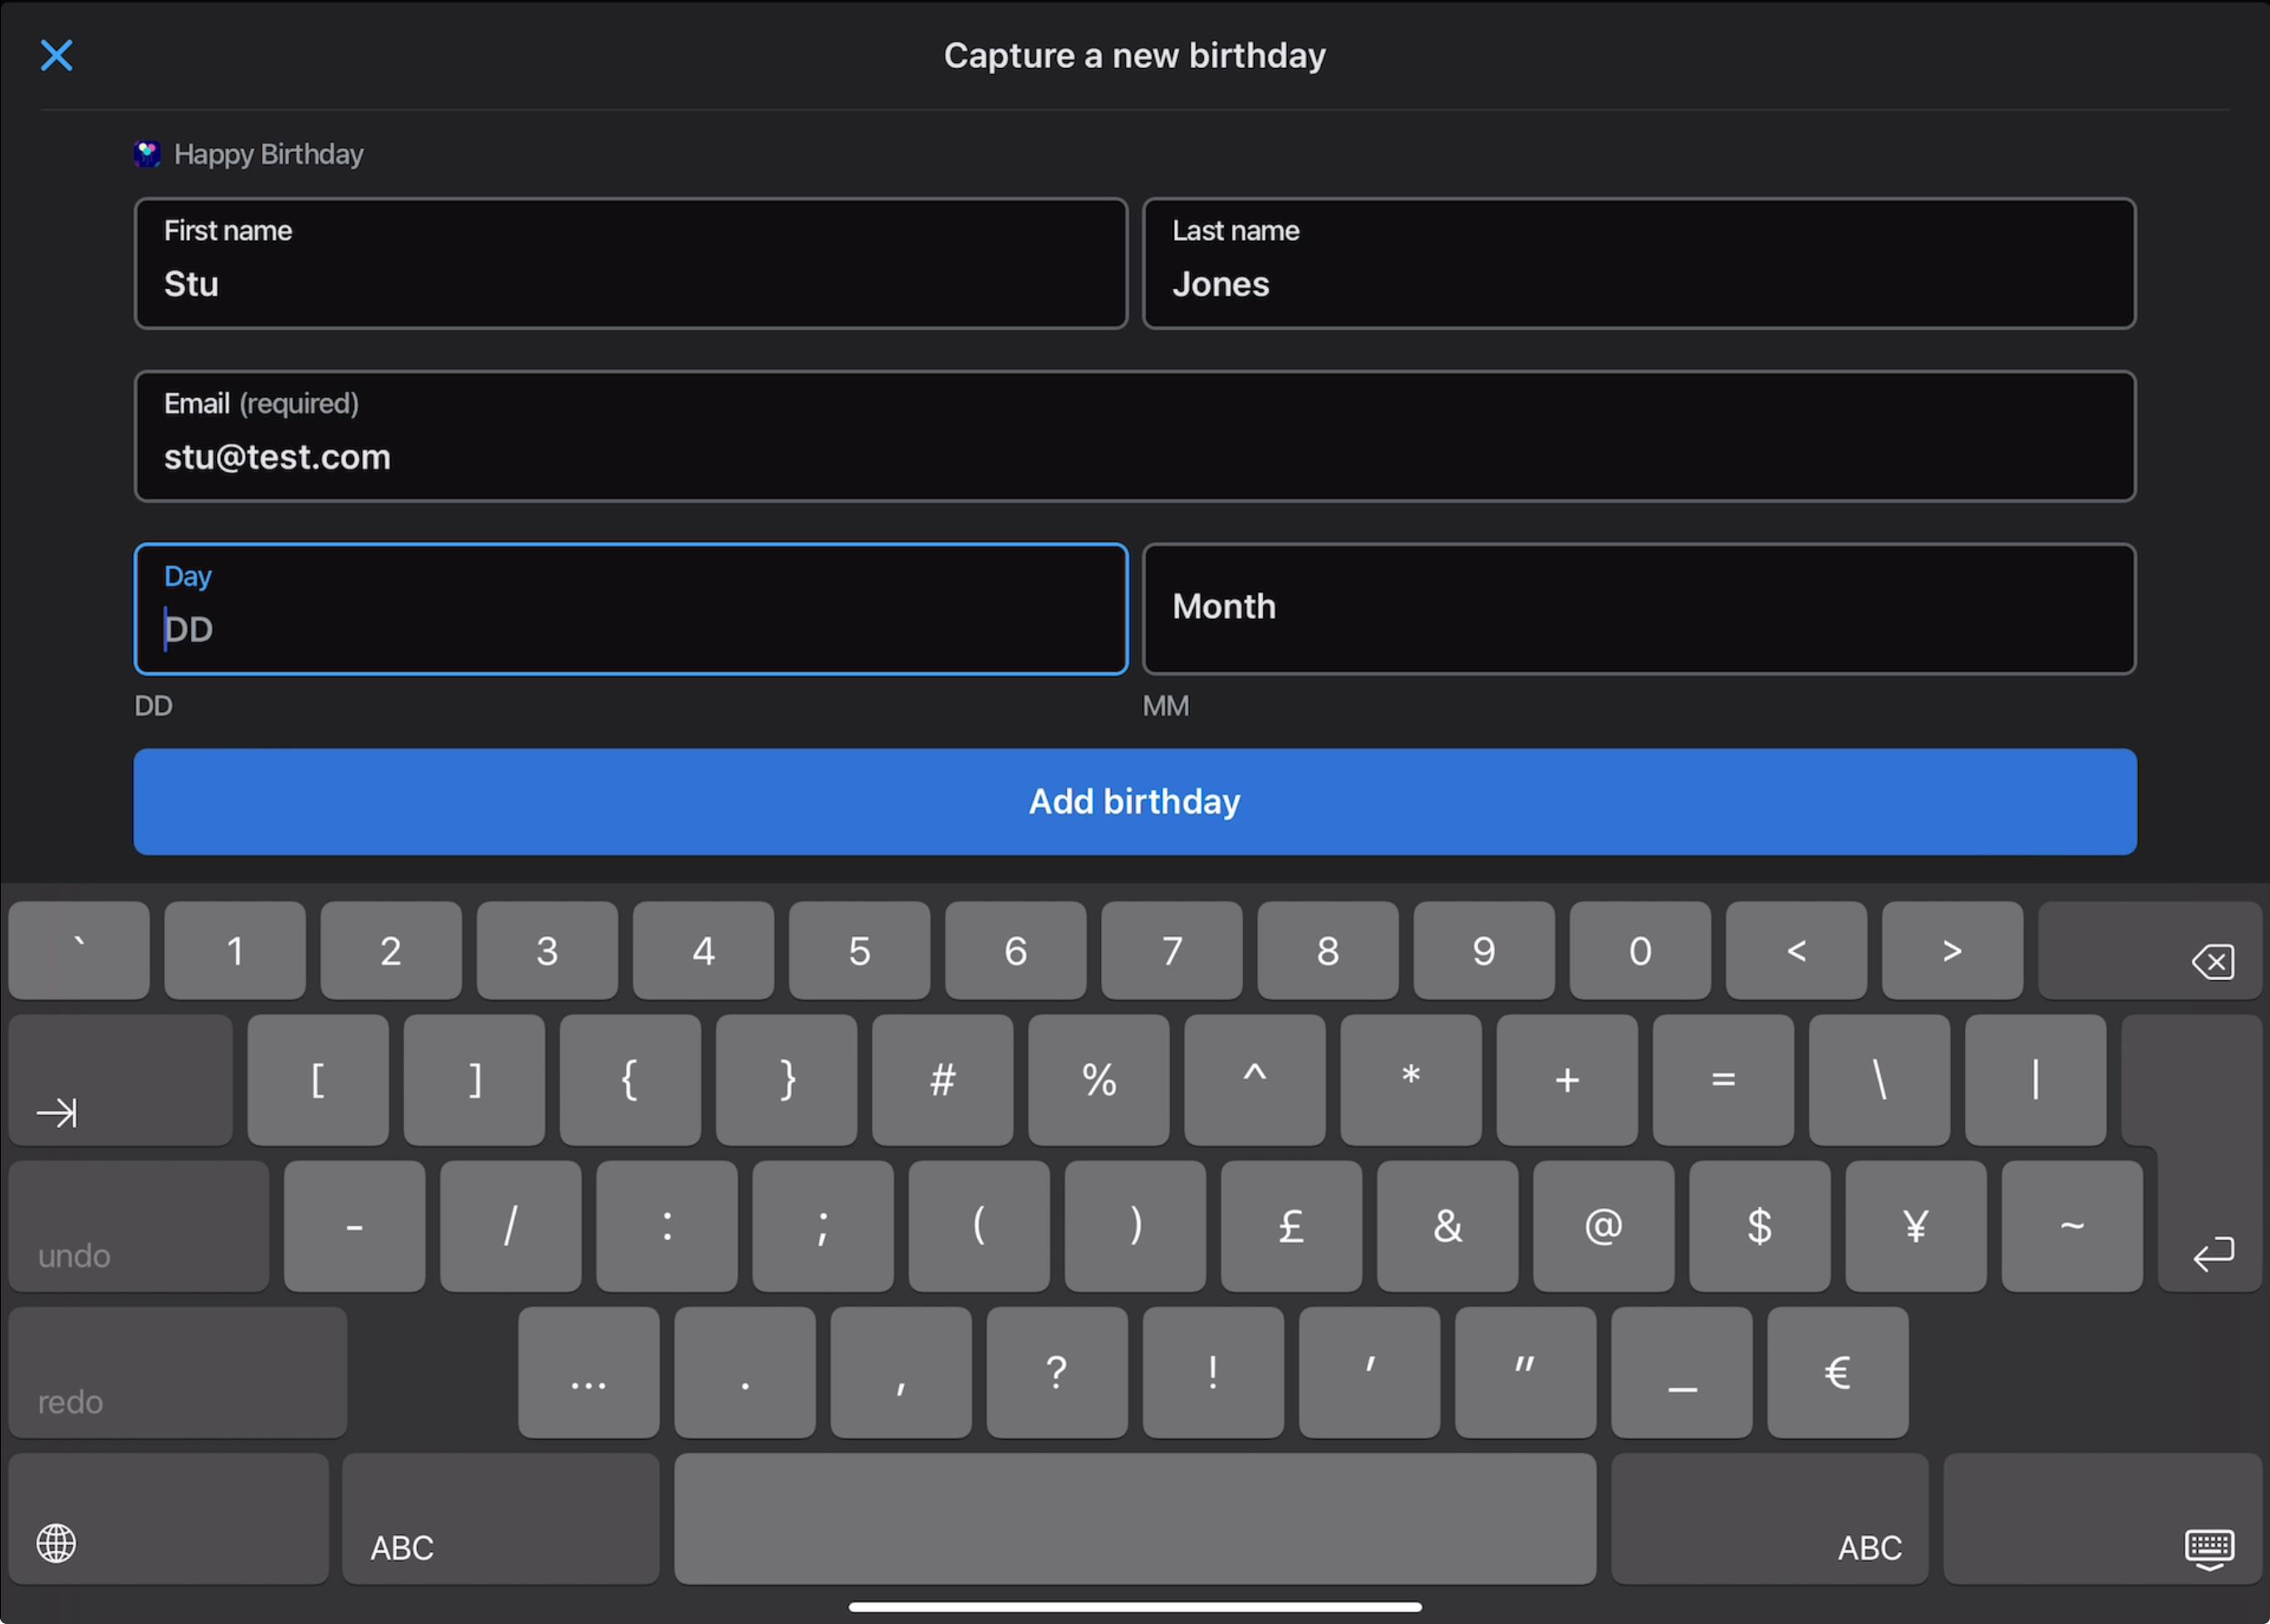The image size is (2270, 1624).
Task: Tap the space bar
Action: point(1135,1519)
